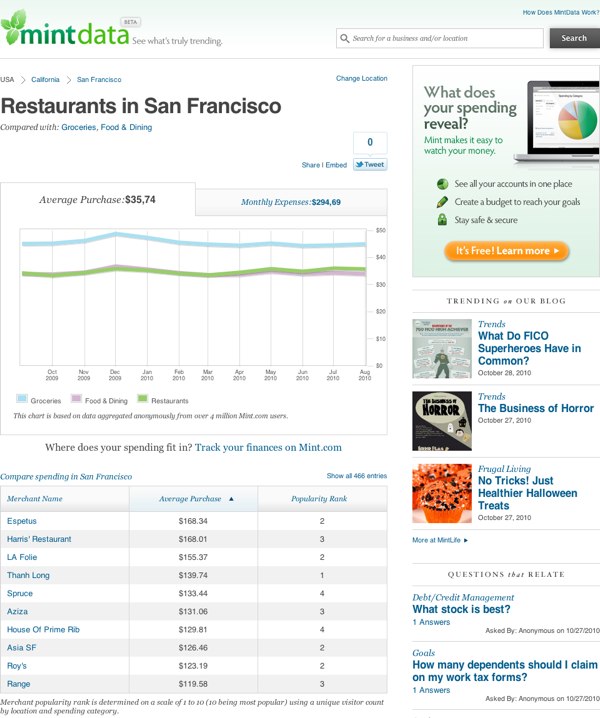Type in the business search field
Image resolution: width=600 pixels, height=718 pixels.
445,38
